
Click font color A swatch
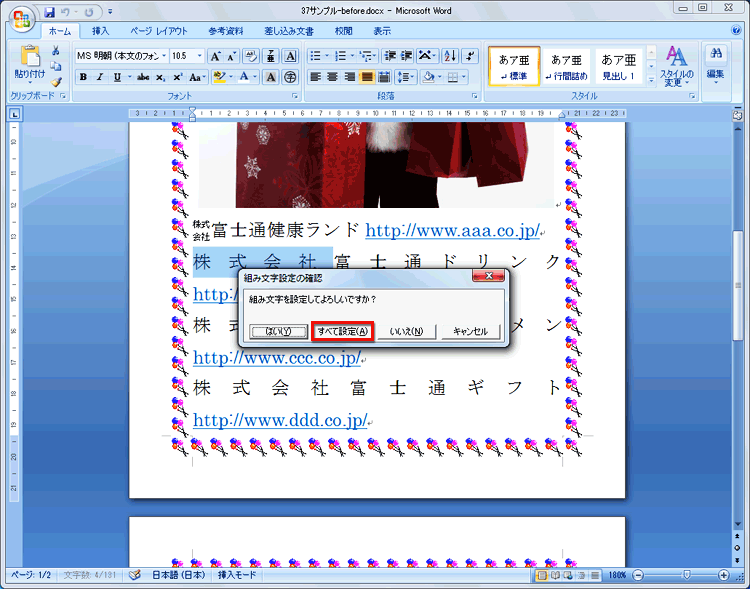coord(244,77)
